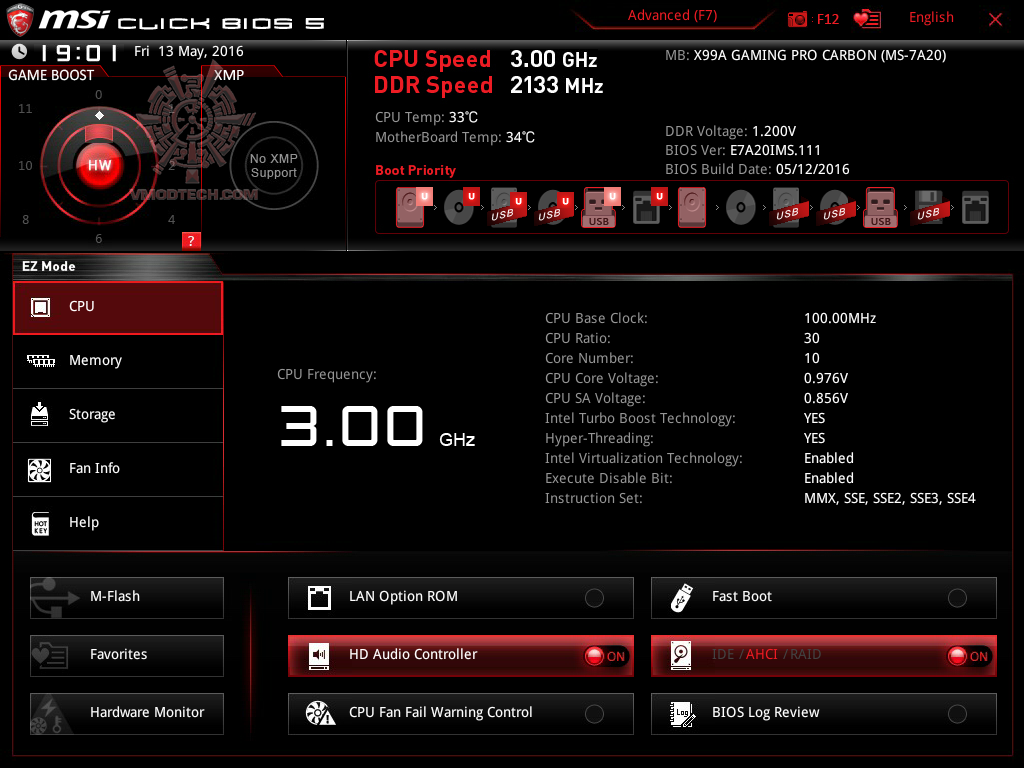Open the Help hotkey tab
Screen dimensions: 1024x768
(118, 523)
